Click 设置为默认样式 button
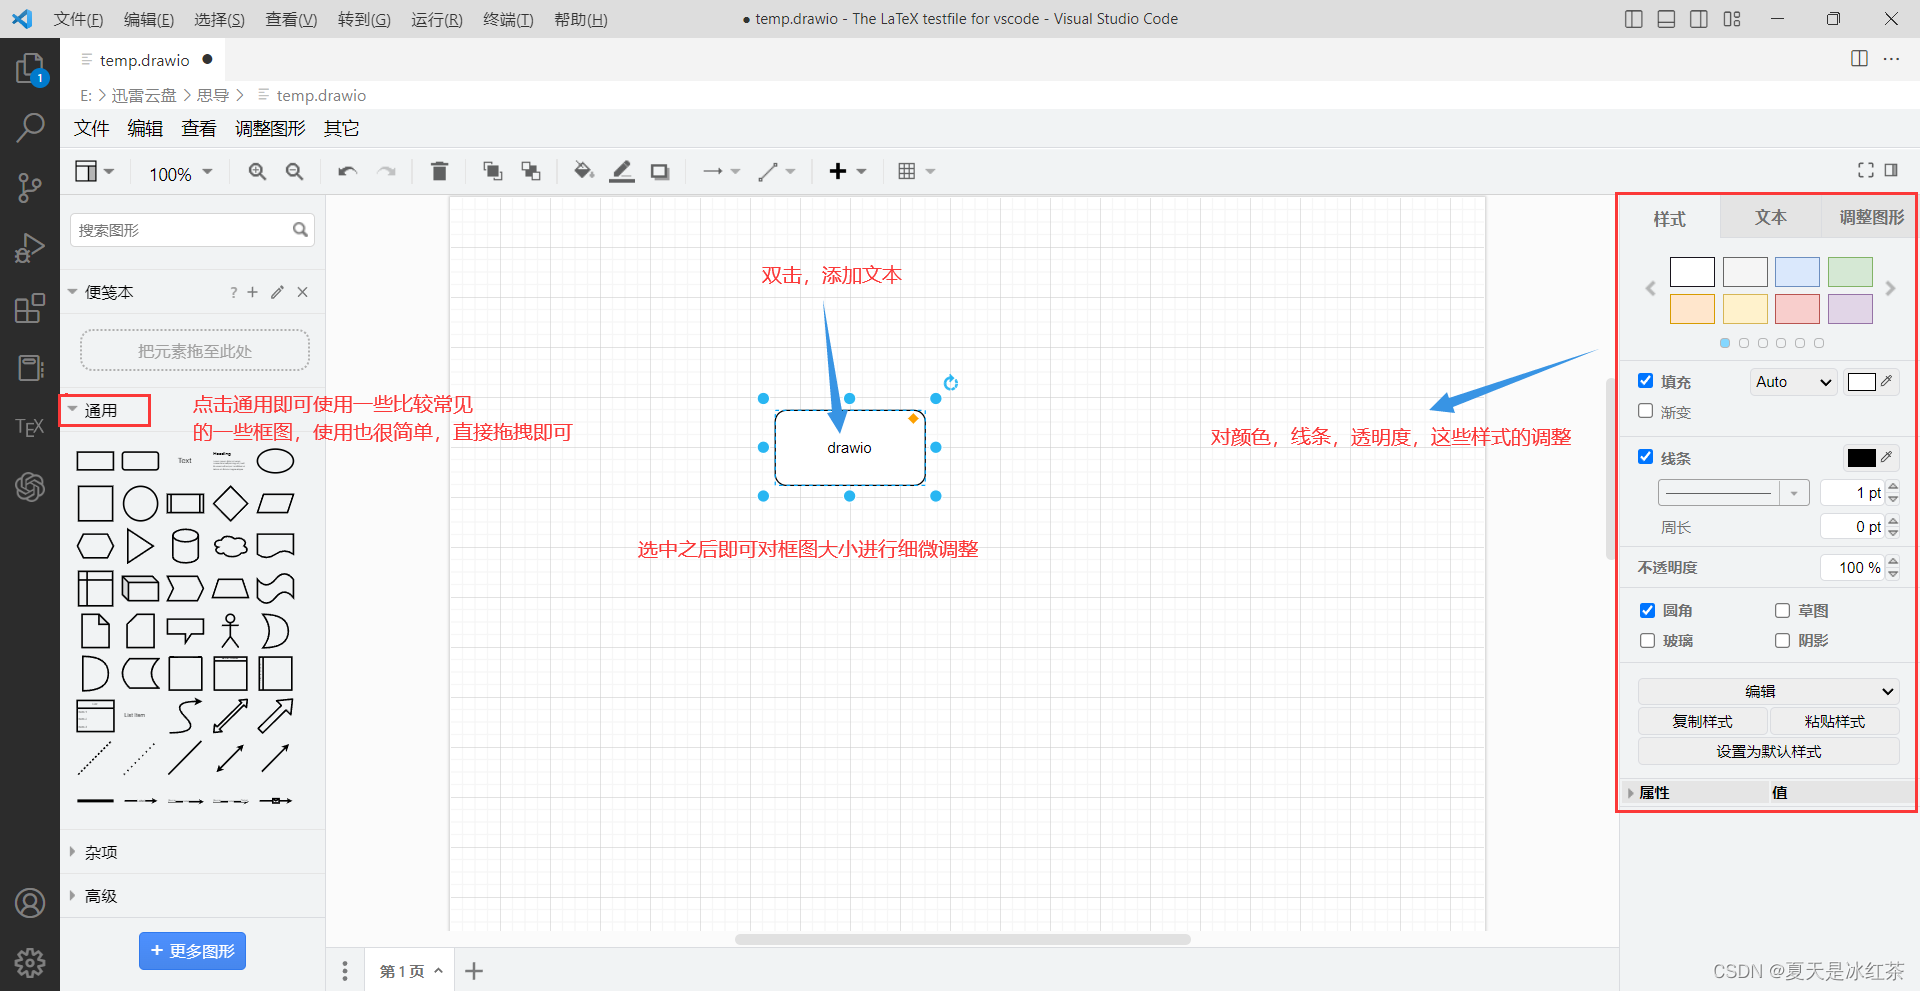This screenshot has height=991, width=1920. tap(1768, 751)
